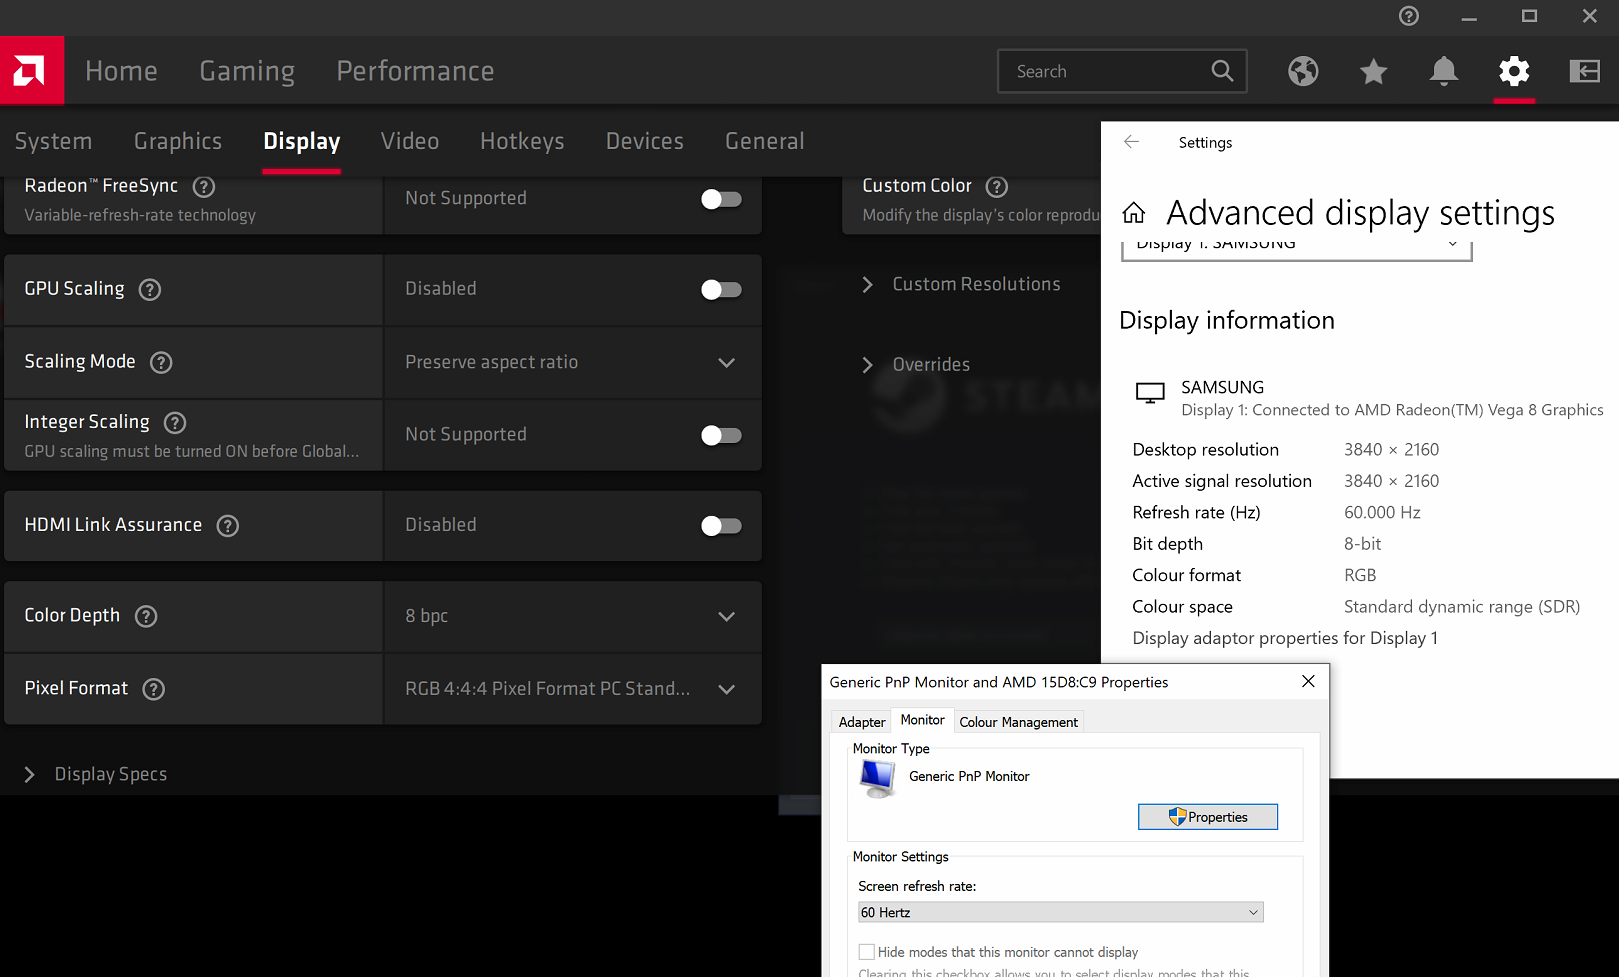Switch to Adapter tab in Properties
1619x977 pixels.
tap(862, 722)
